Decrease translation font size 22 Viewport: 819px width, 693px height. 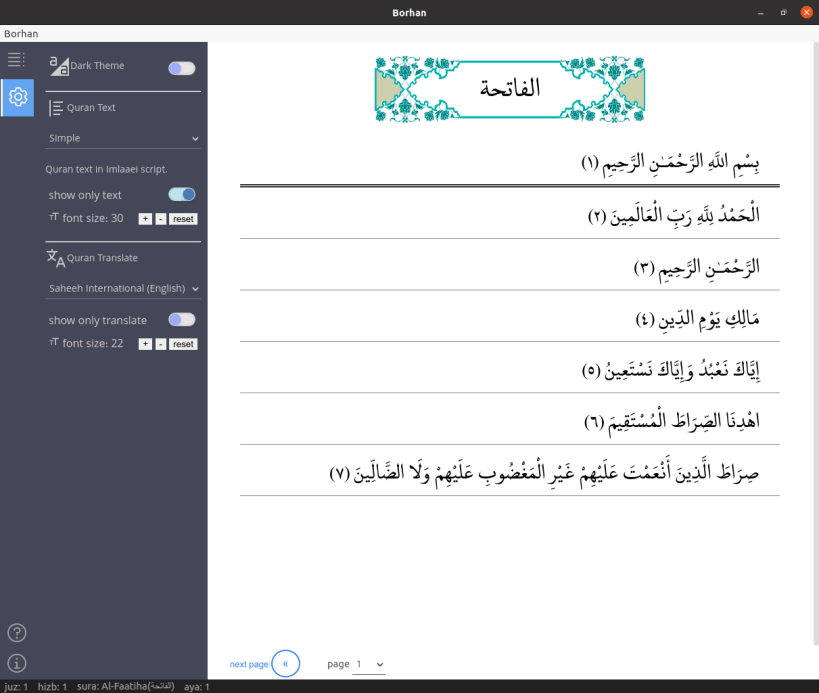[161, 344]
